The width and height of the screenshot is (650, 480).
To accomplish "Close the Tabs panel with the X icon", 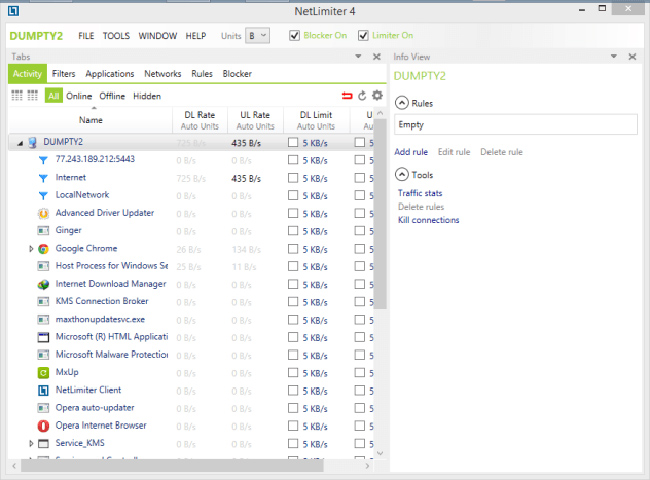I will pos(377,56).
